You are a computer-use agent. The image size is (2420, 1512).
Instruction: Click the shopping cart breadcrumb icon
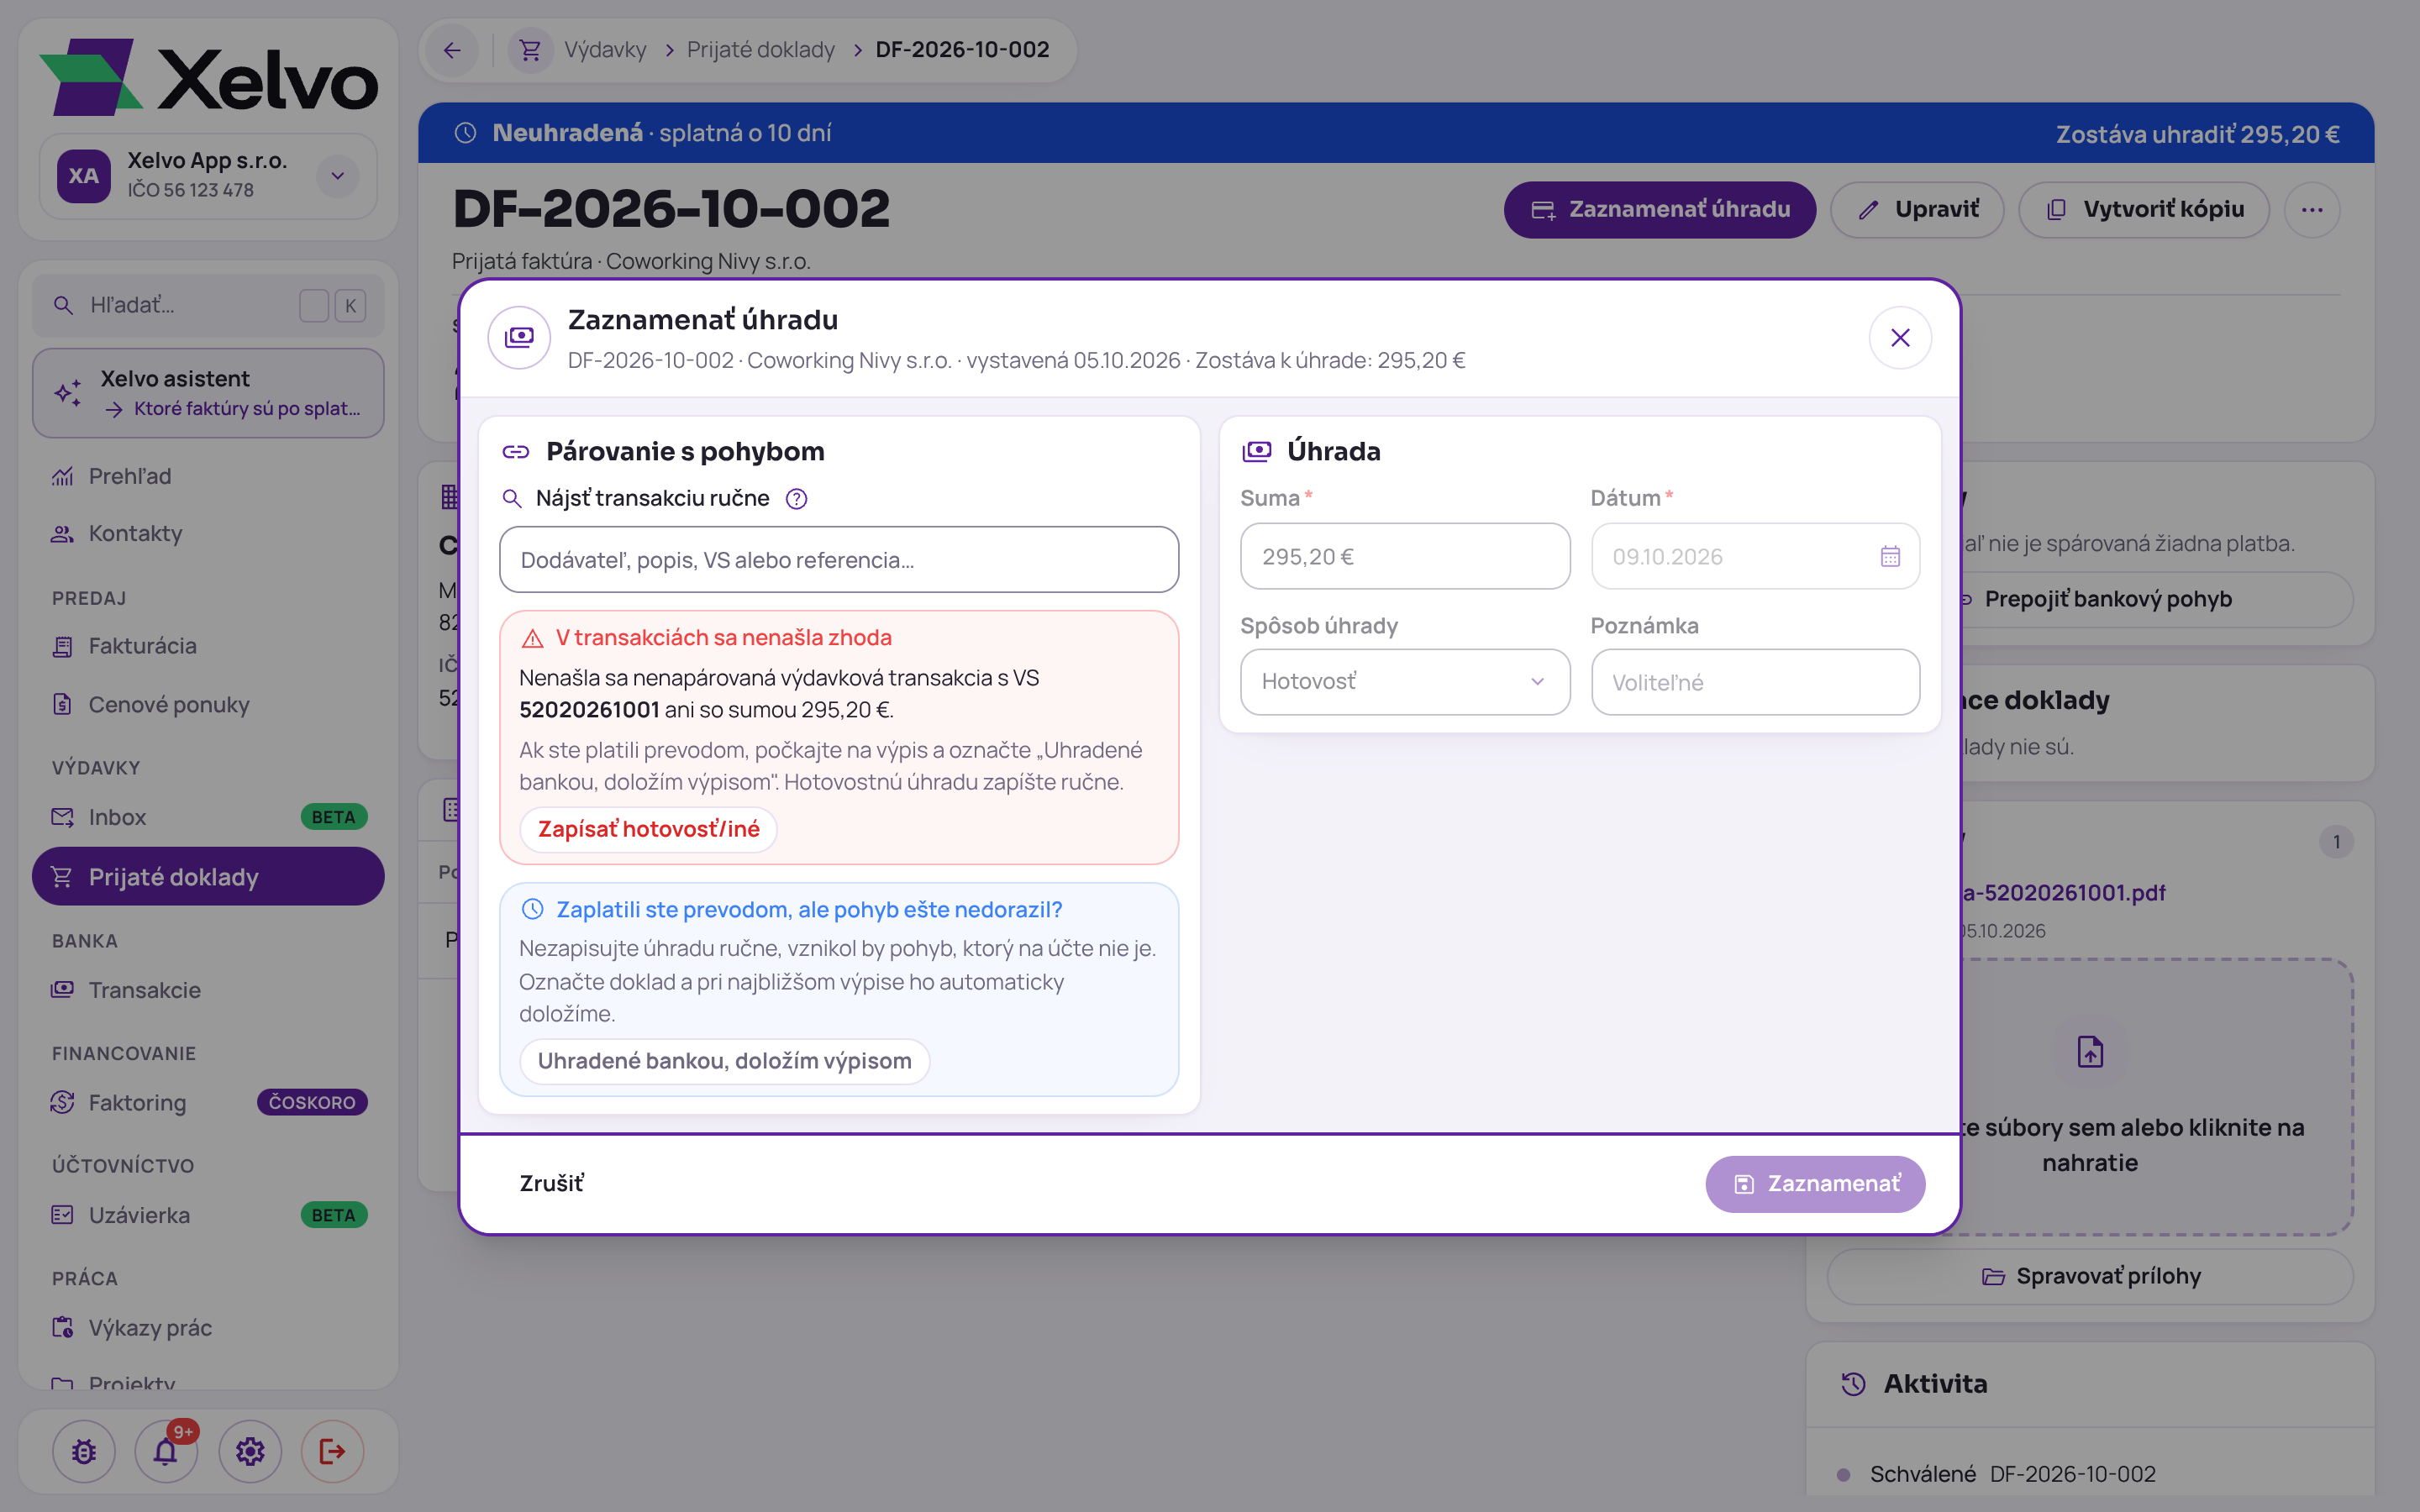(530, 50)
